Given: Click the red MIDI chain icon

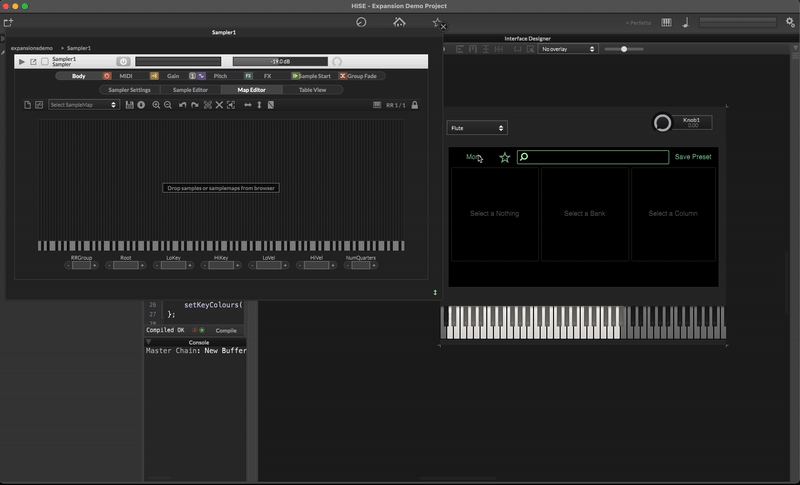Looking at the screenshot, I should (x=107, y=76).
